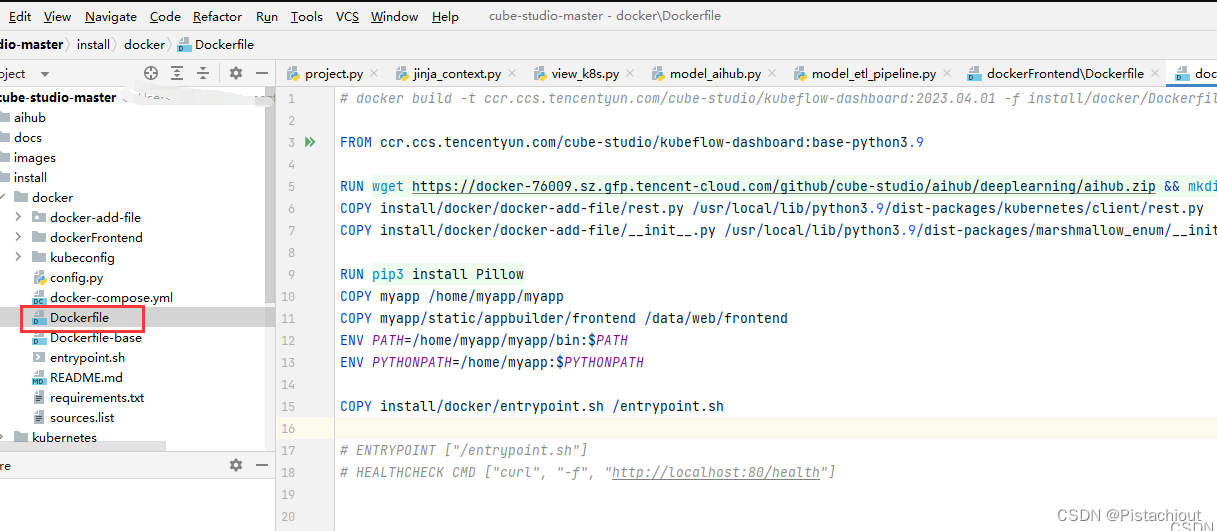This screenshot has width=1217, height=531.
Task: Select the kubernetes folder in tree
Action: (x=64, y=437)
